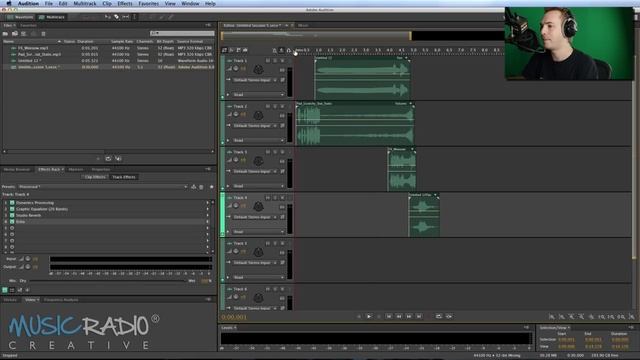Select the Clip Effects button
This screenshot has width=640, height=360.
click(x=95, y=177)
